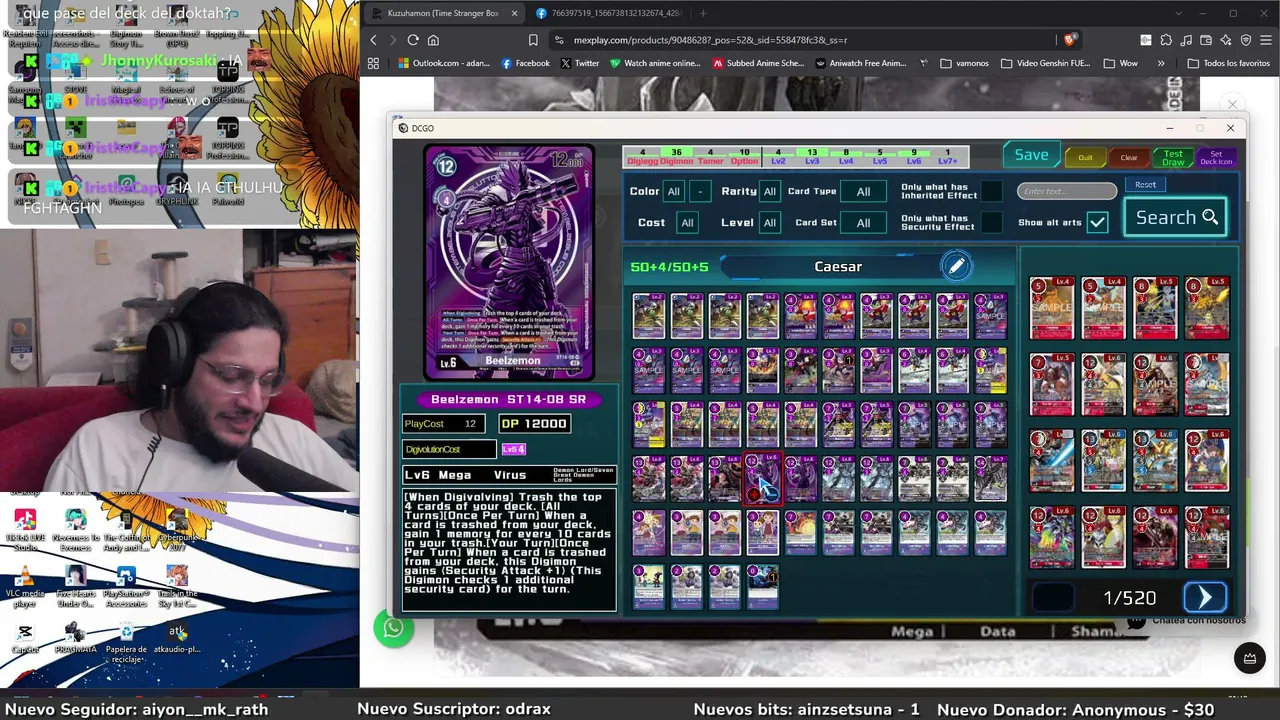This screenshot has height=720, width=1280.
Task: Open the Papelera de reciclaje desktop icon
Action: [x=126, y=640]
